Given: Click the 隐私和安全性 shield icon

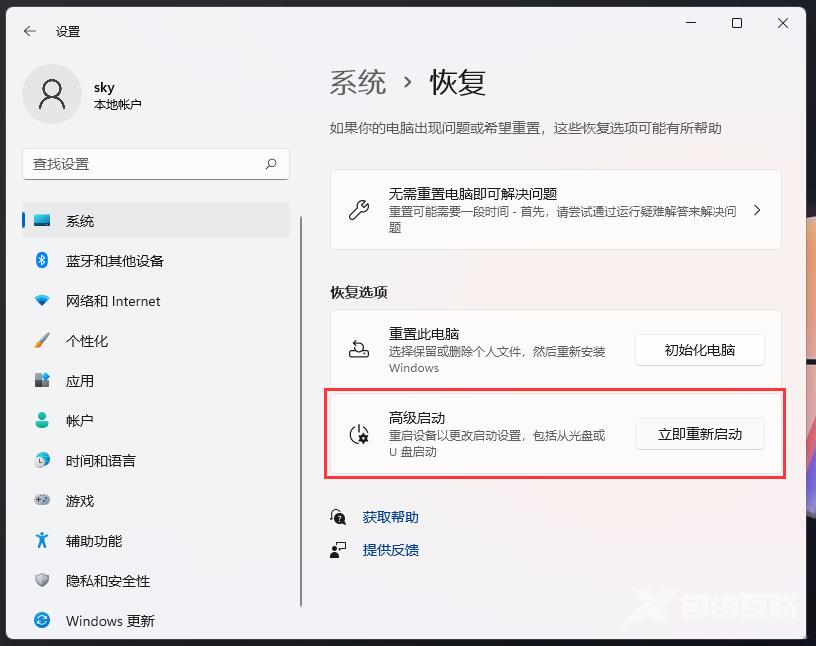Looking at the screenshot, I should [x=40, y=581].
